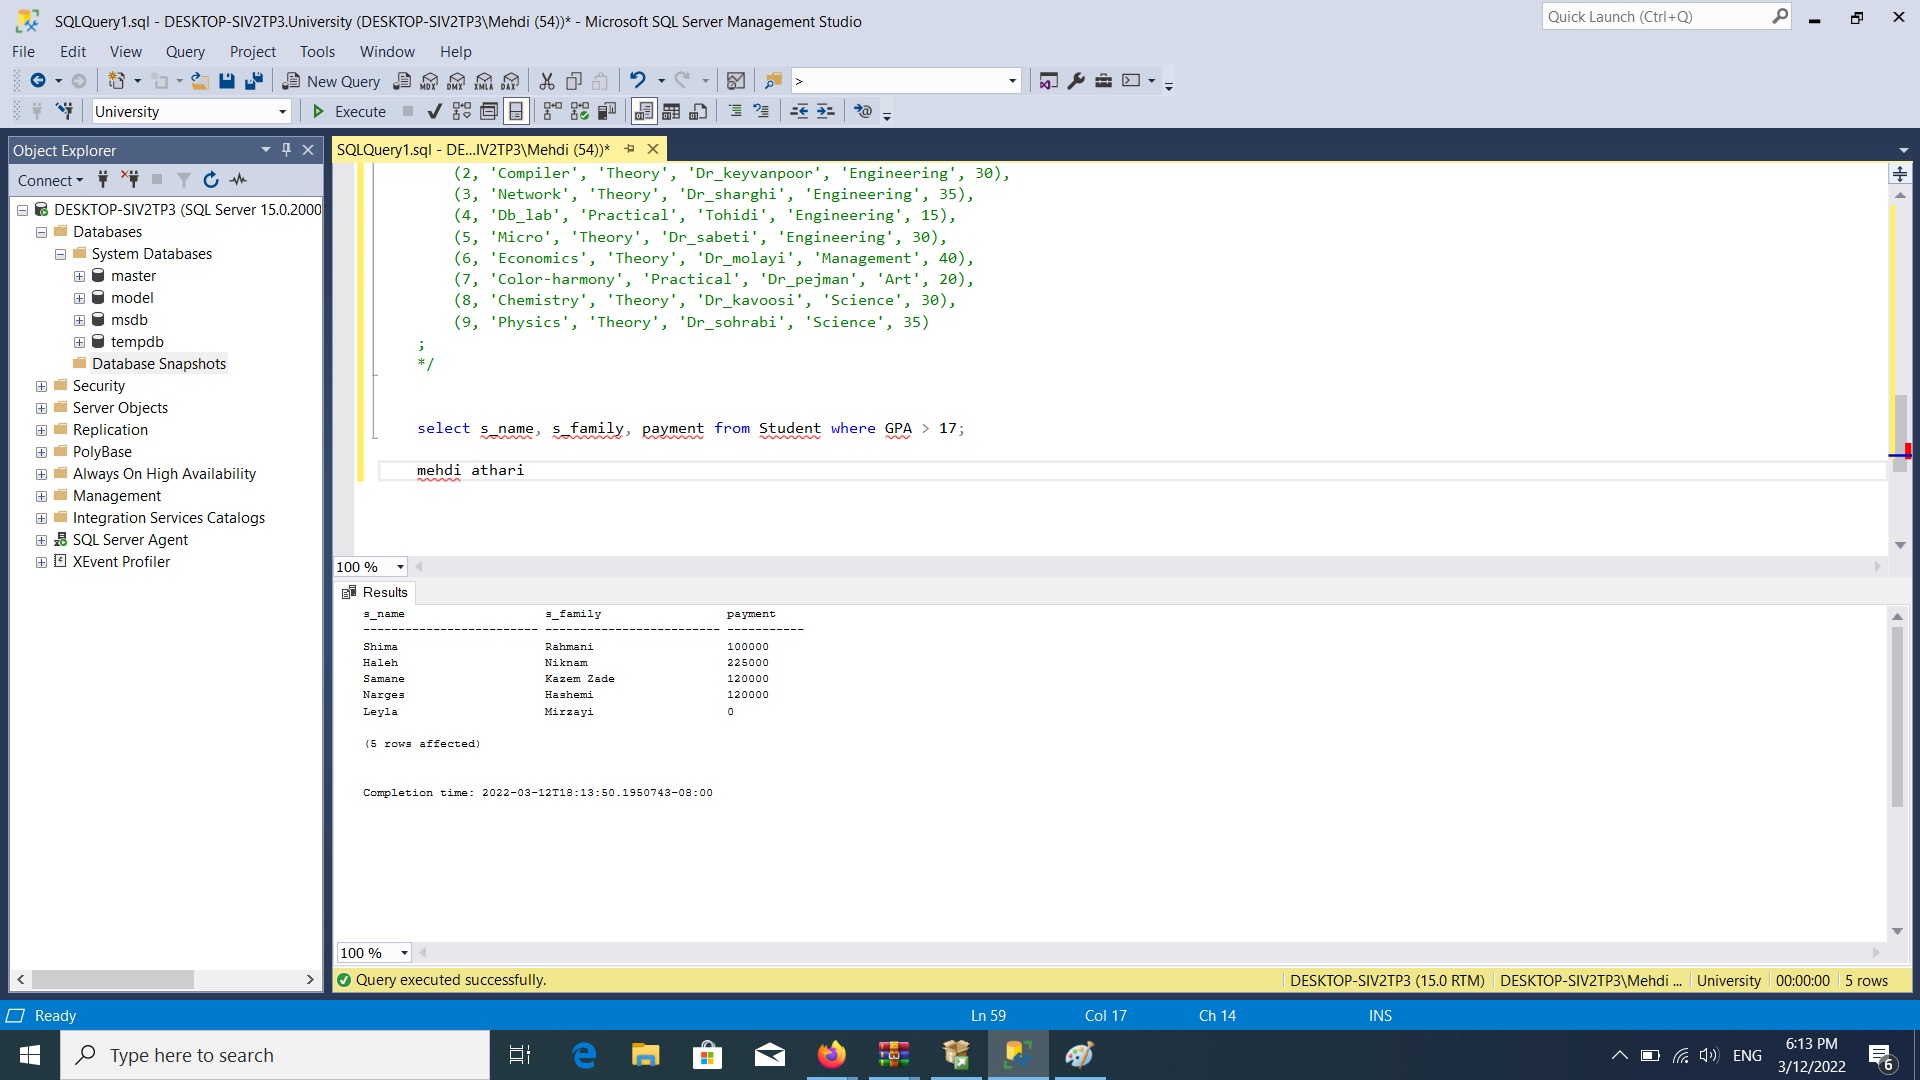Click the DAX query icon
Image resolution: width=1920 pixels, height=1080 pixels.
pos(511,81)
